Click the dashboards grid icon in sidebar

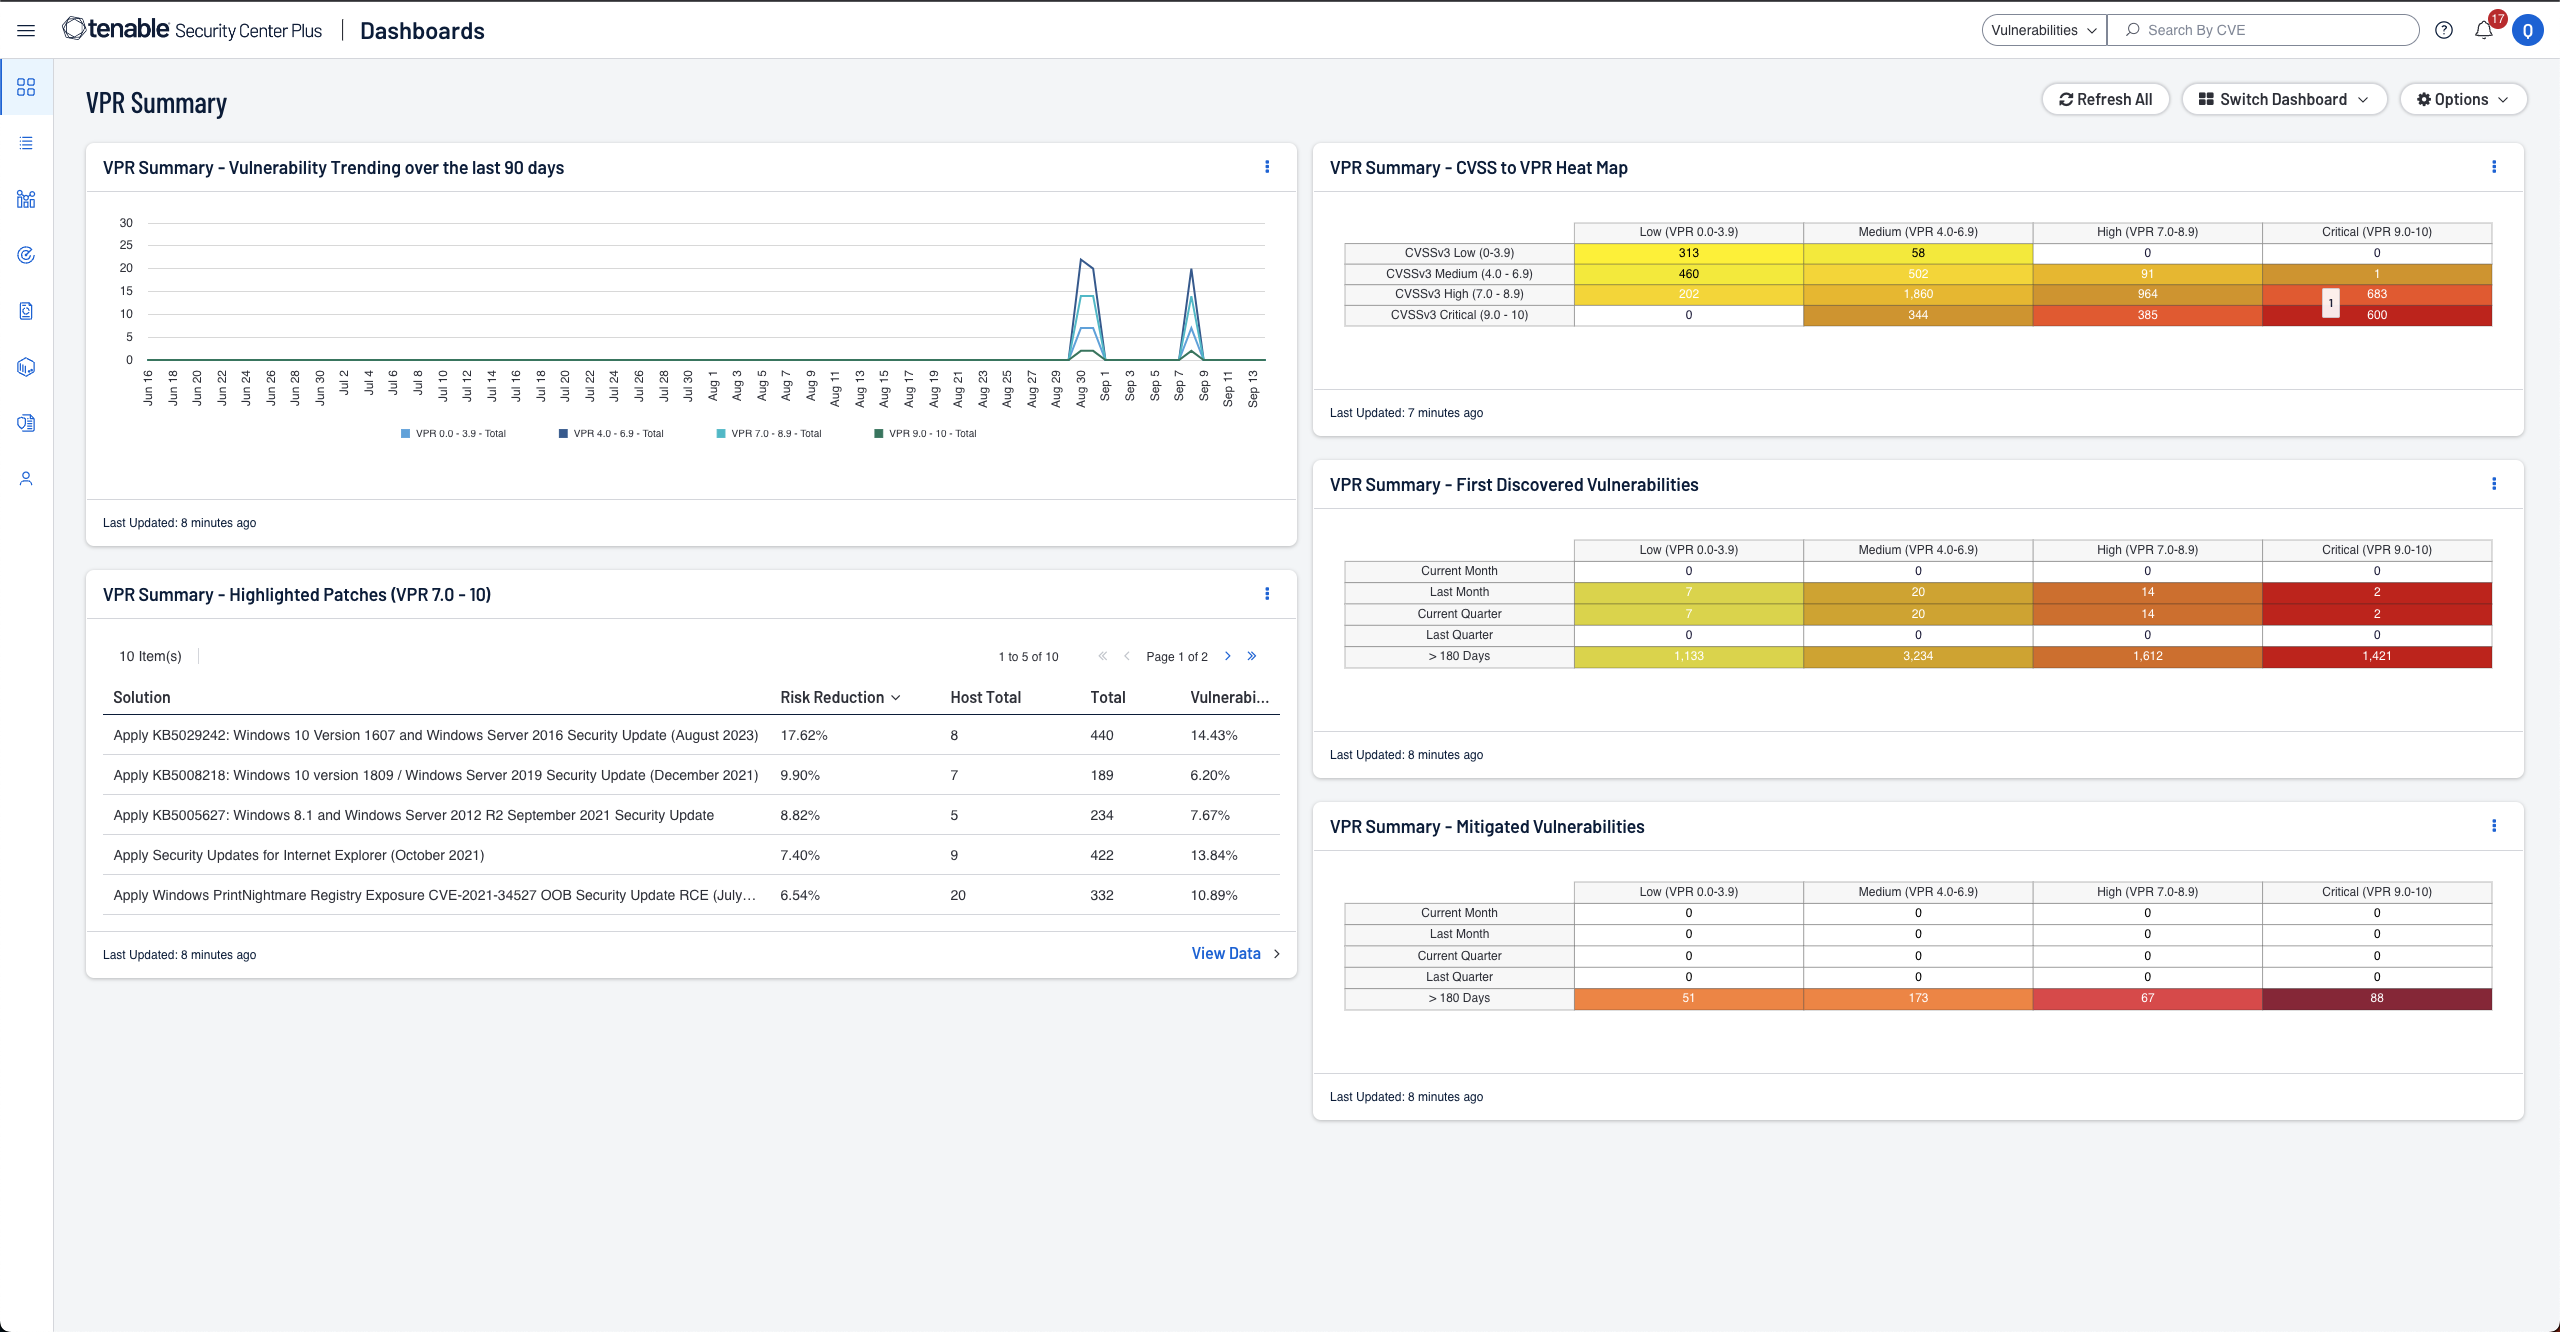pyautogui.click(x=26, y=87)
